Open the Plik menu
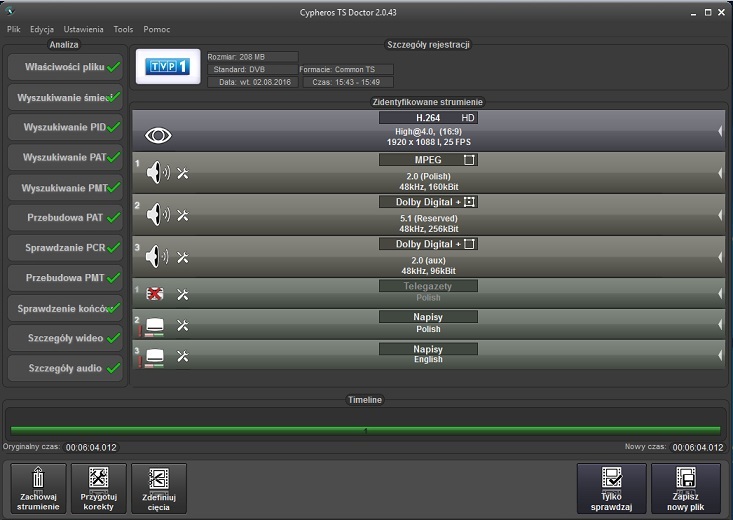Viewport: 733px width, 520px height. [x=14, y=30]
